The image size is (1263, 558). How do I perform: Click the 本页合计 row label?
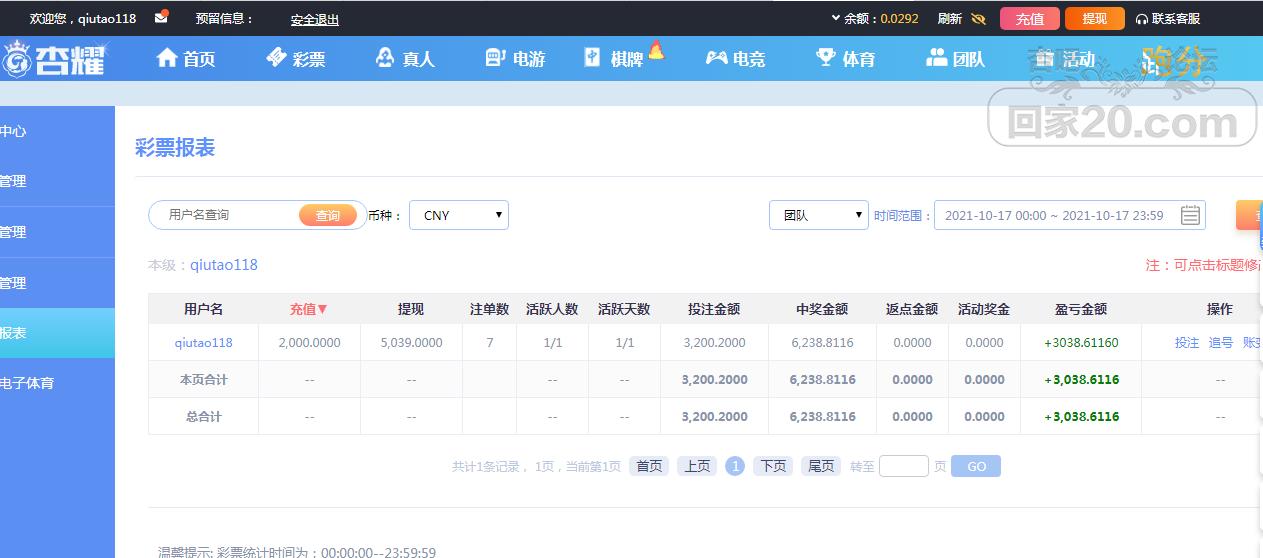pyautogui.click(x=203, y=380)
